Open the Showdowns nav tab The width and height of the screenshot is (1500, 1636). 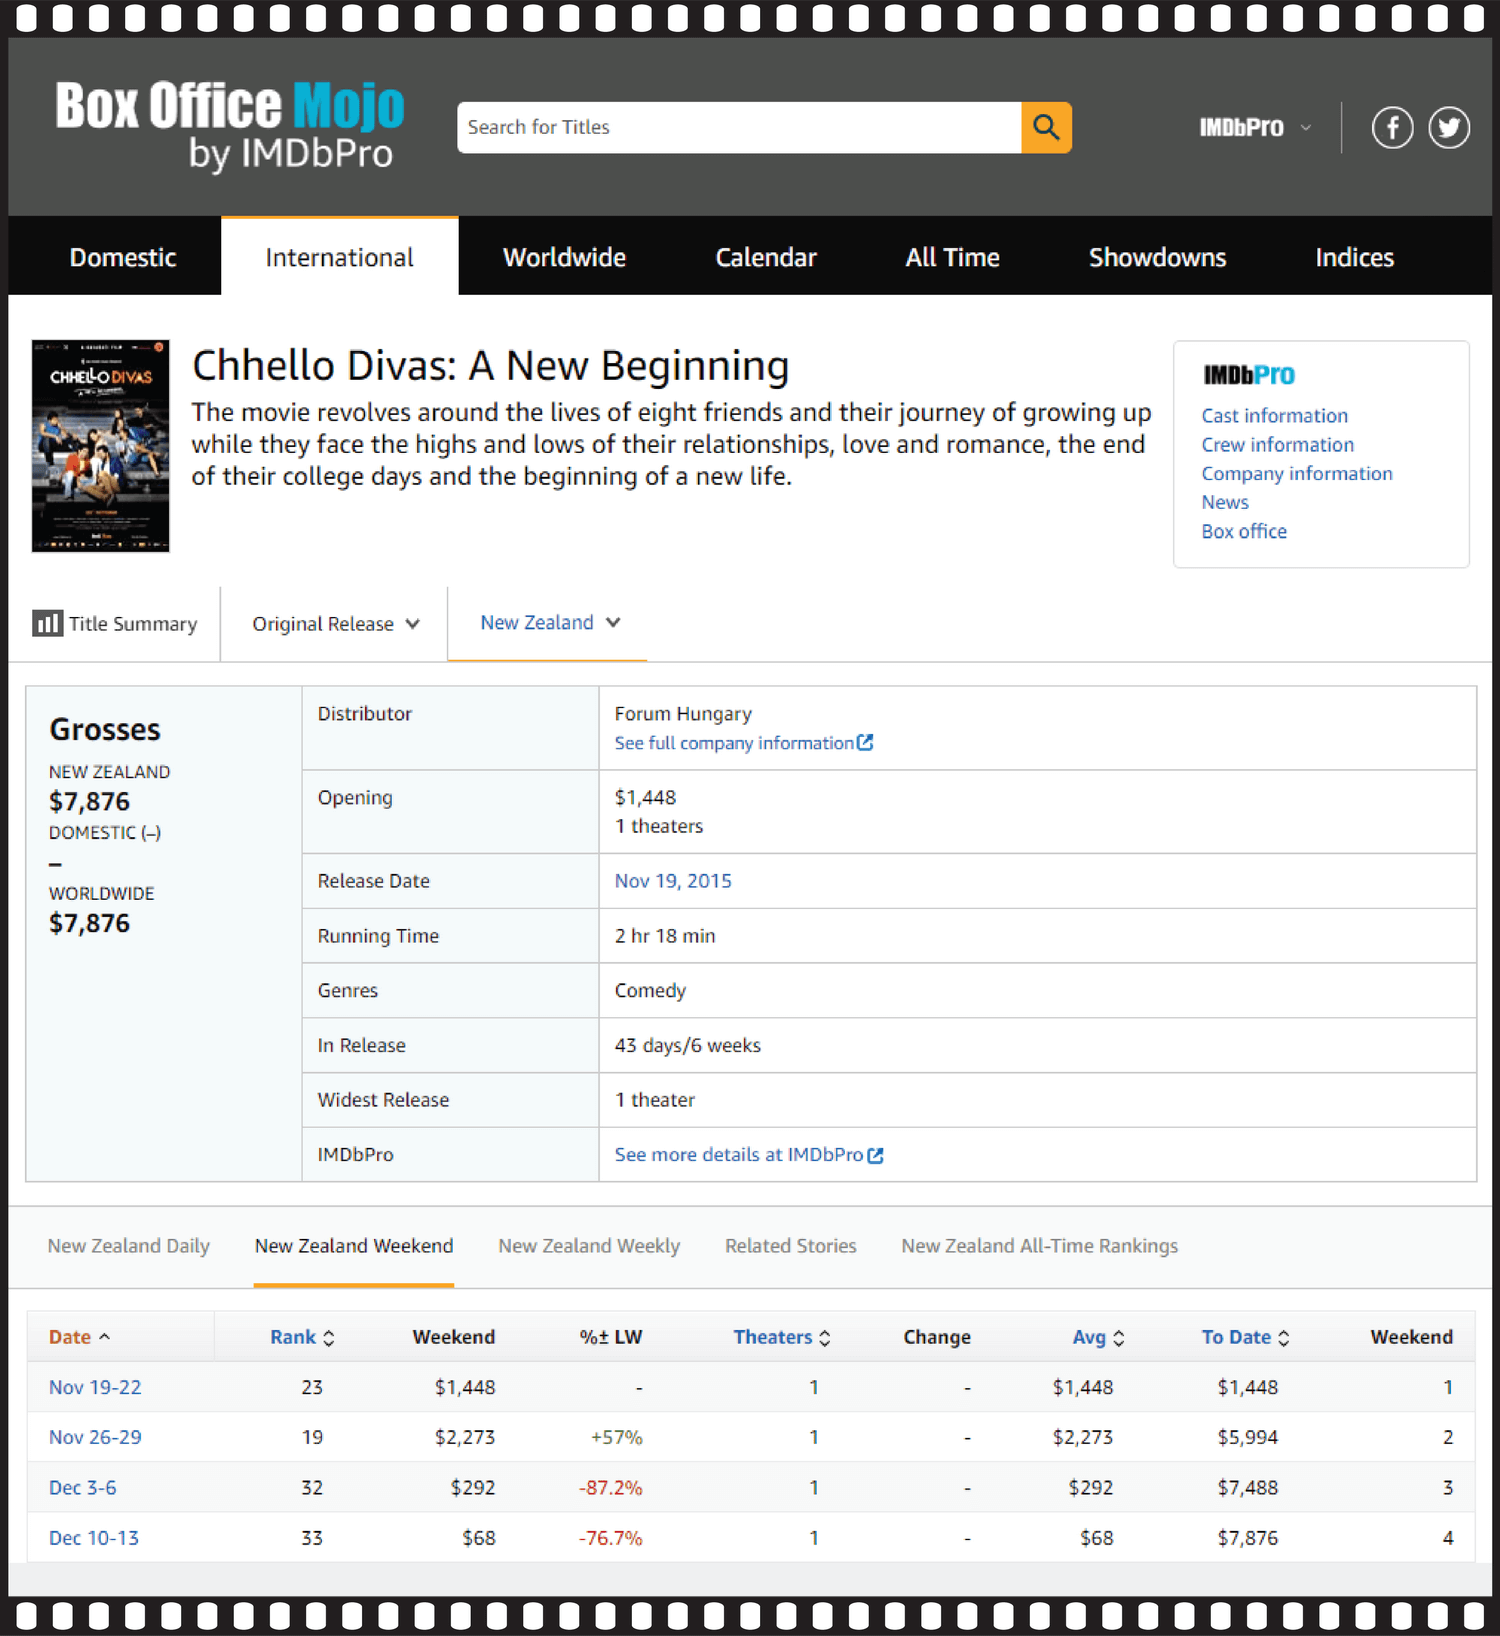1157,257
